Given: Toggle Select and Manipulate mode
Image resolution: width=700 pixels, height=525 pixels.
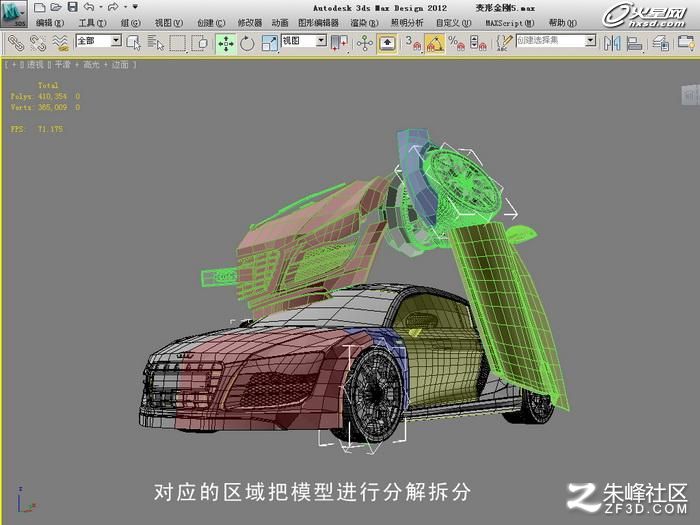Looking at the screenshot, I should pos(365,43).
